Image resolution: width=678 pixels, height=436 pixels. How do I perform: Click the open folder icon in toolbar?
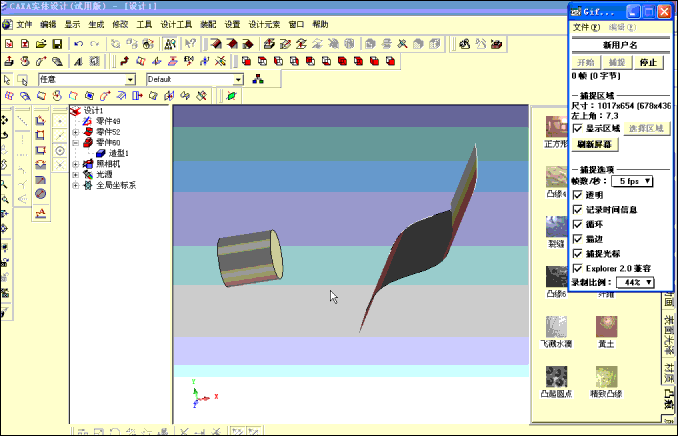point(41,44)
